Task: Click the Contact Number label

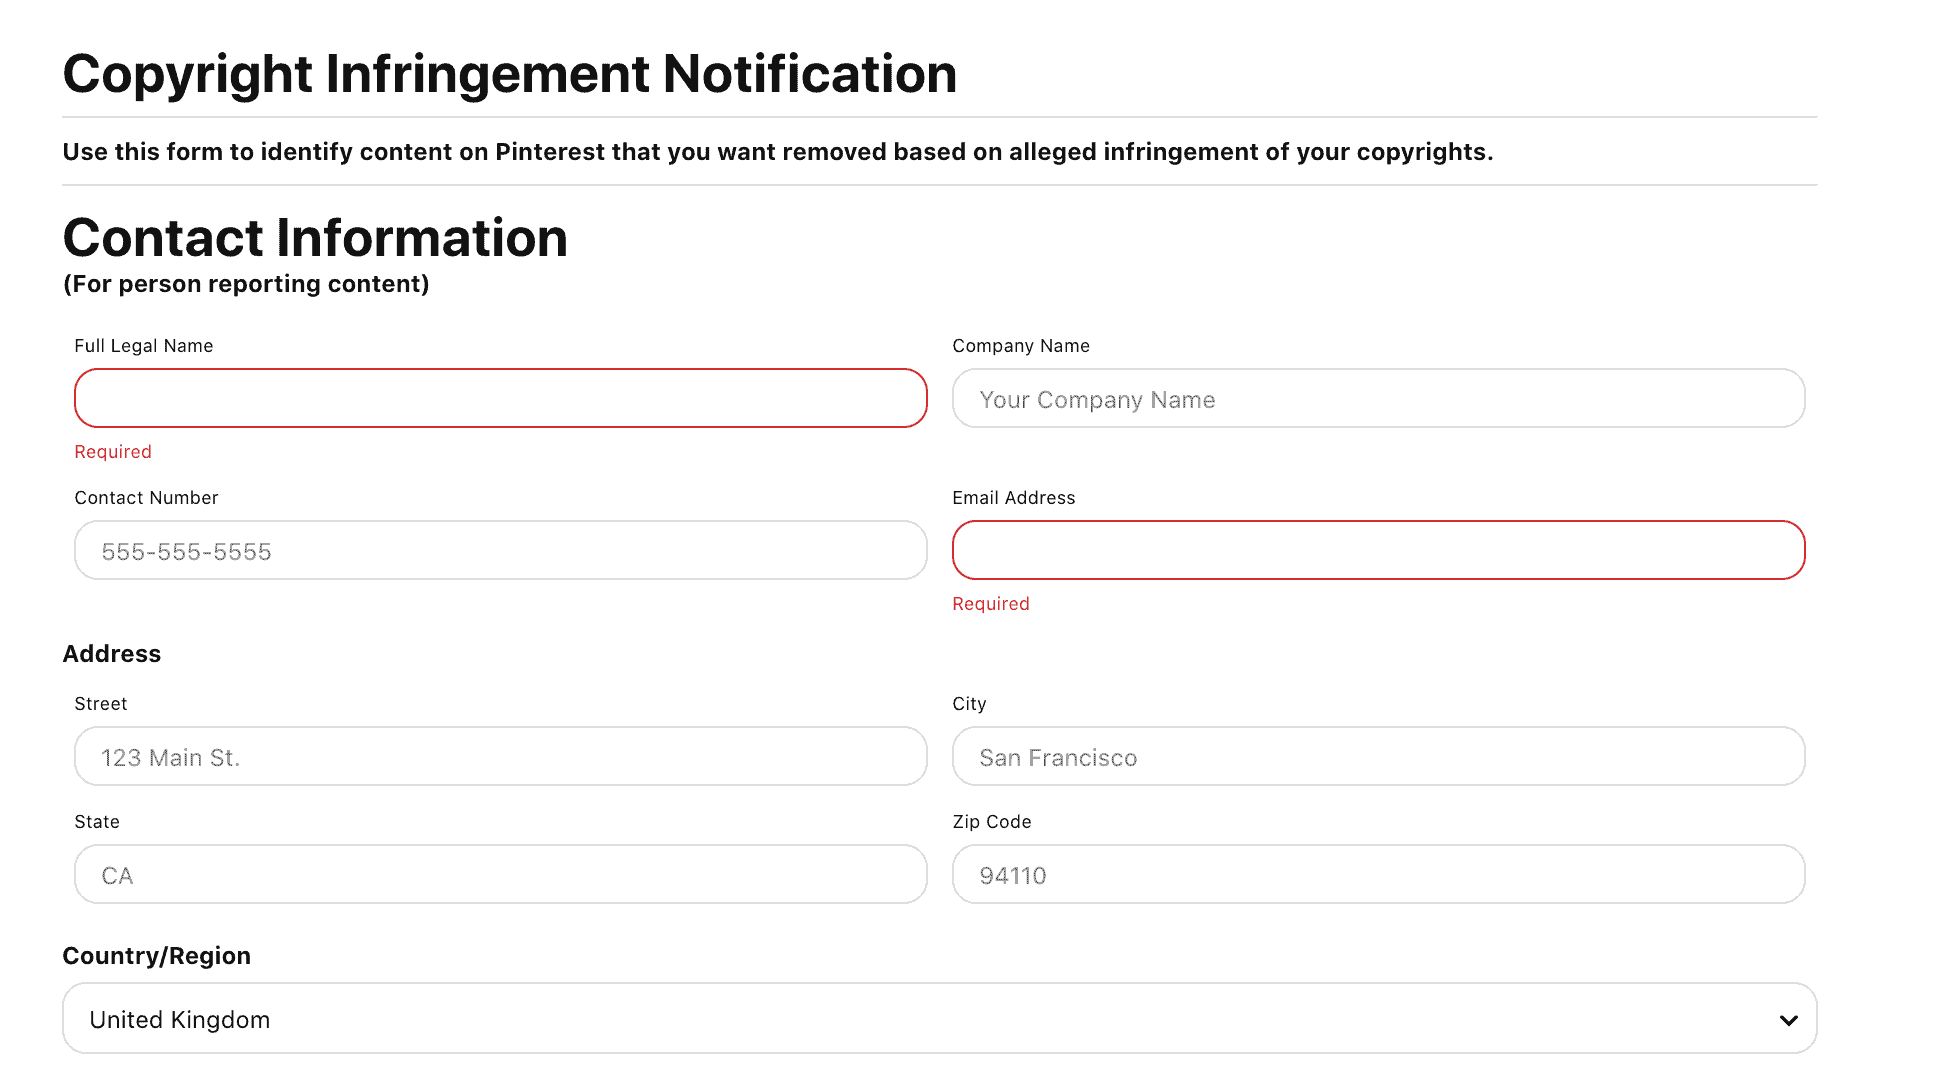Action: [146, 498]
